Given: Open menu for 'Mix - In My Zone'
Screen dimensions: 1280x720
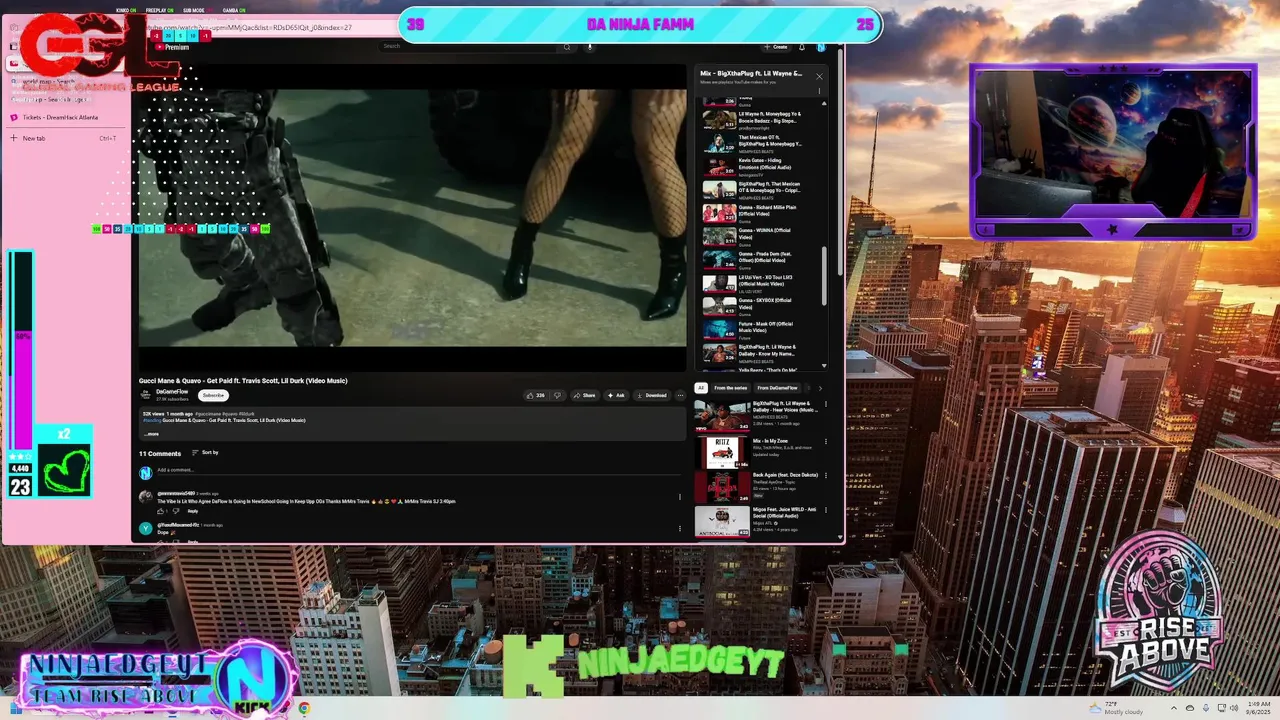Looking at the screenshot, I should point(826,441).
